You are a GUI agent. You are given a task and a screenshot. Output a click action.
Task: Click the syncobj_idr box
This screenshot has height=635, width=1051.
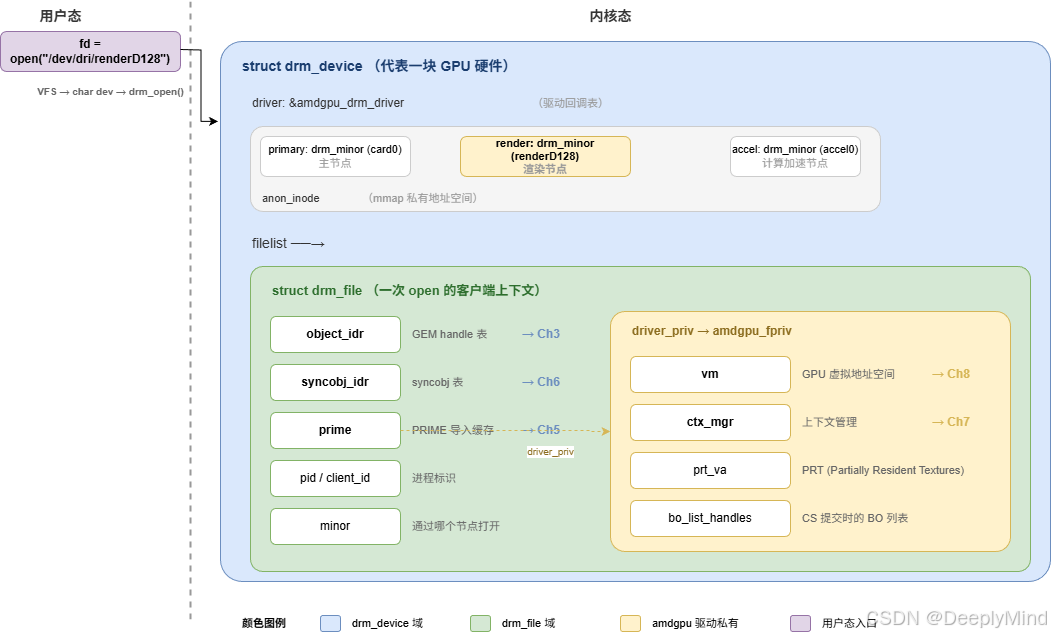[335, 382]
